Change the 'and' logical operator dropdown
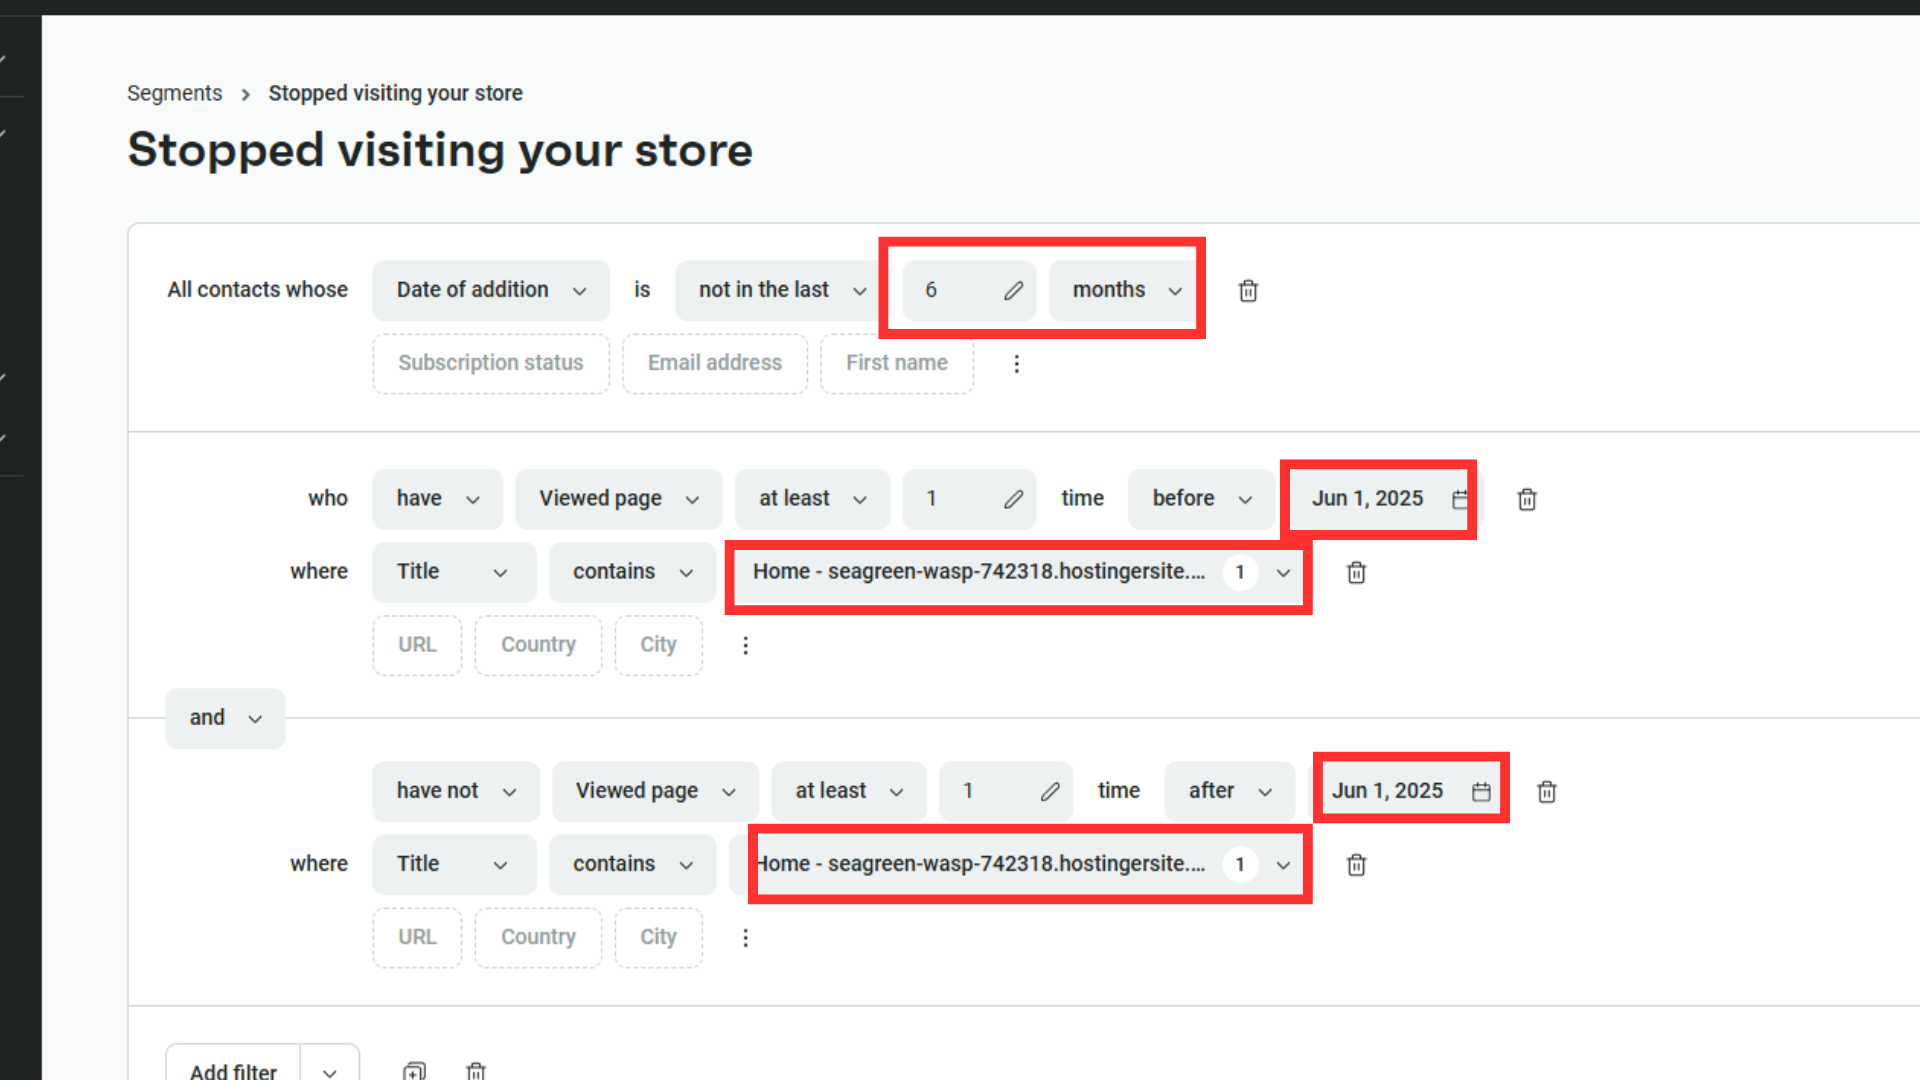Viewport: 1920px width, 1080px height. pyautogui.click(x=225, y=718)
